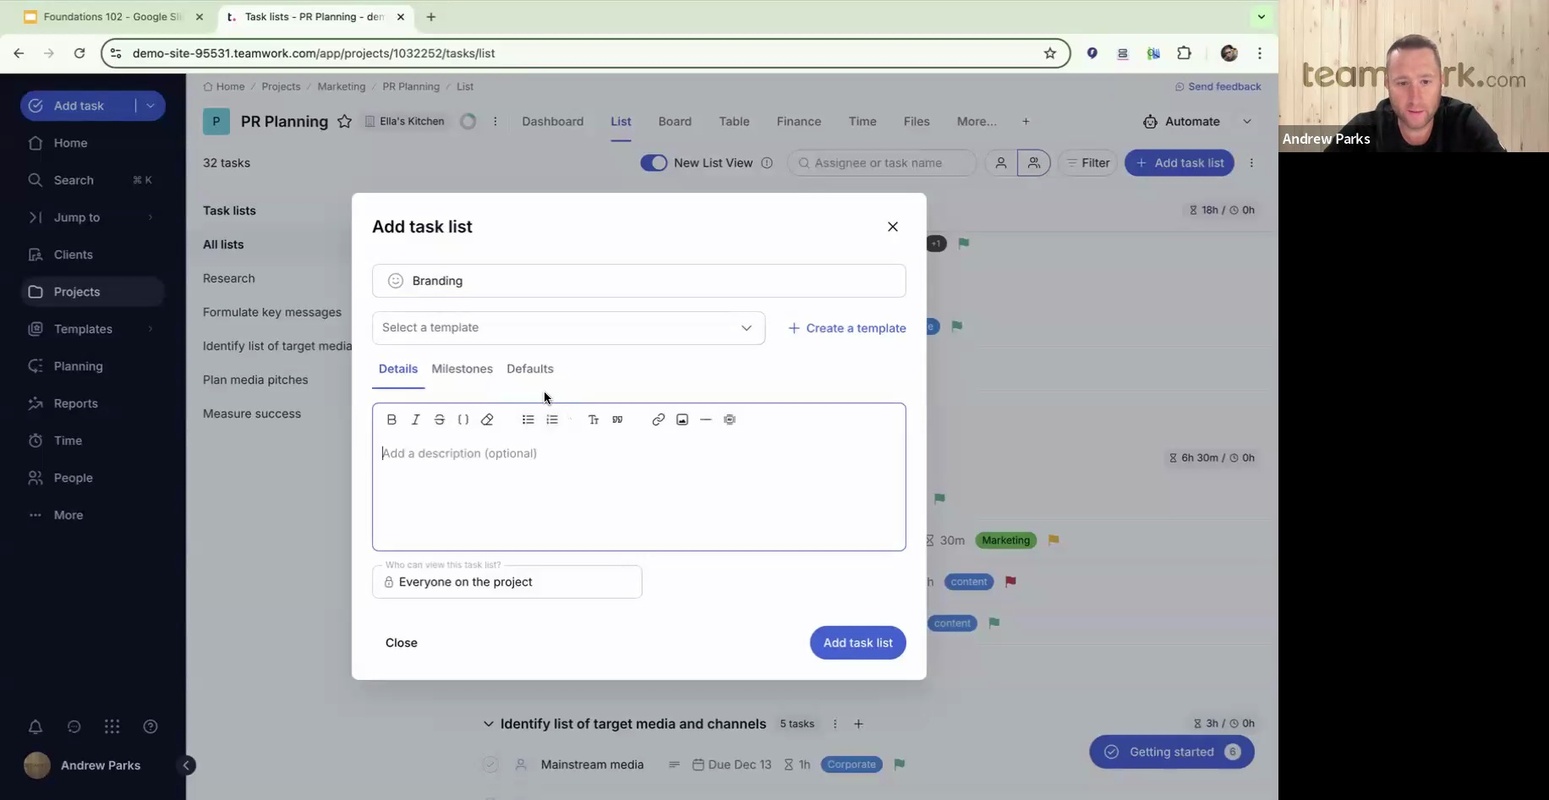The height and width of the screenshot is (800, 1549).
Task: Switch to the Milestones tab
Action: point(462,369)
